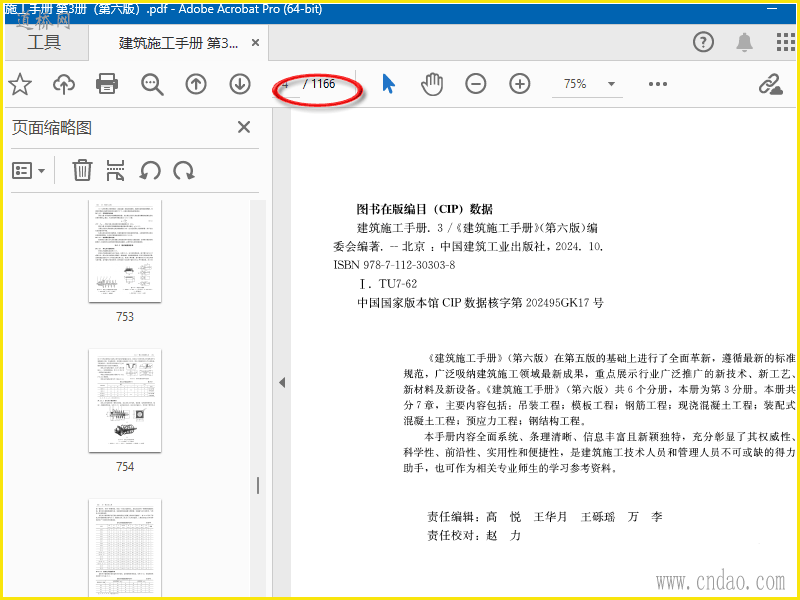Go to previous page with the up arrow
The width and height of the screenshot is (800, 600).
click(x=196, y=84)
